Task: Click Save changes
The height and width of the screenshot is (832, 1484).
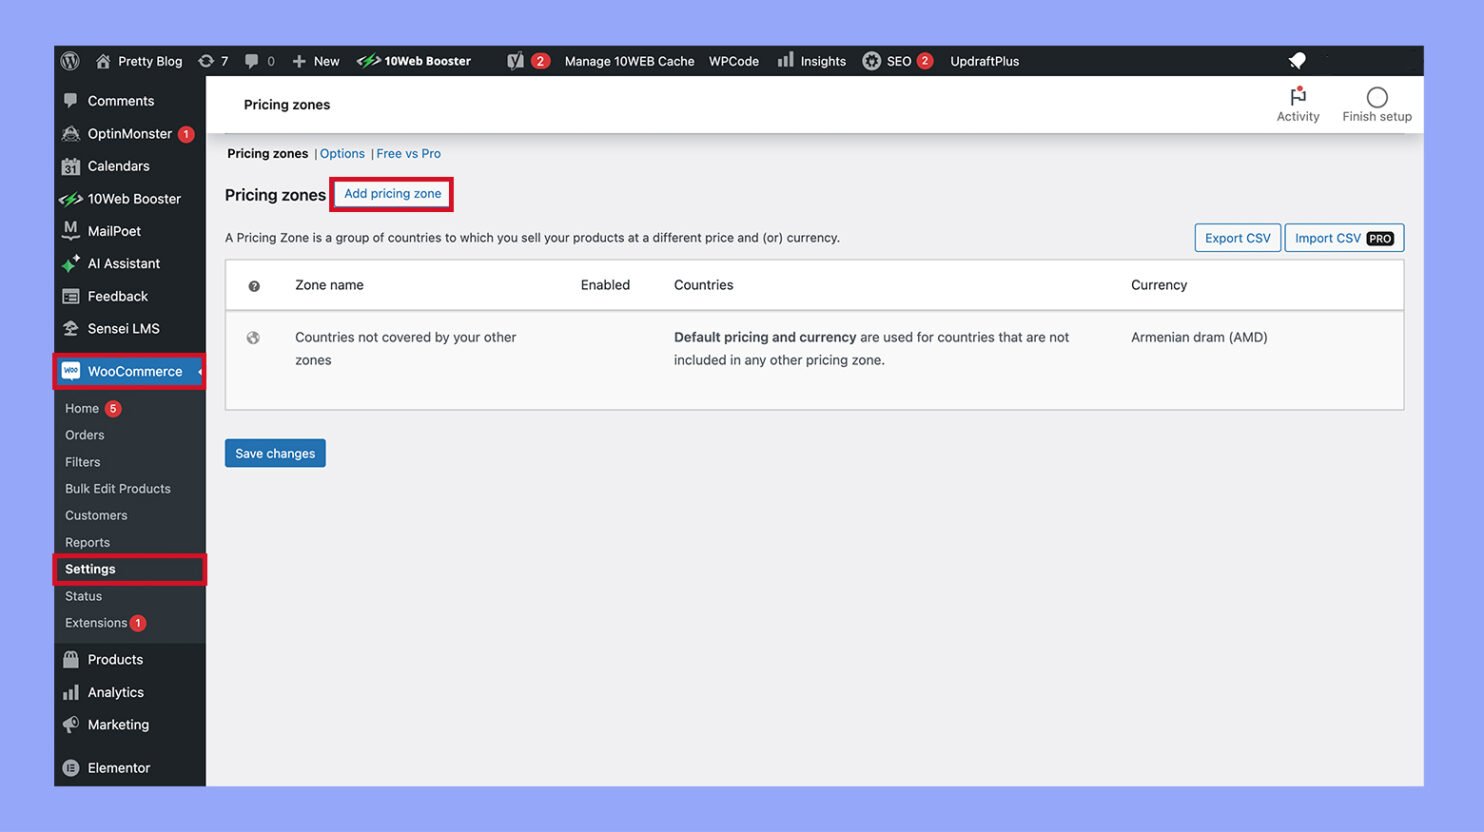Action: coord(275,452)
